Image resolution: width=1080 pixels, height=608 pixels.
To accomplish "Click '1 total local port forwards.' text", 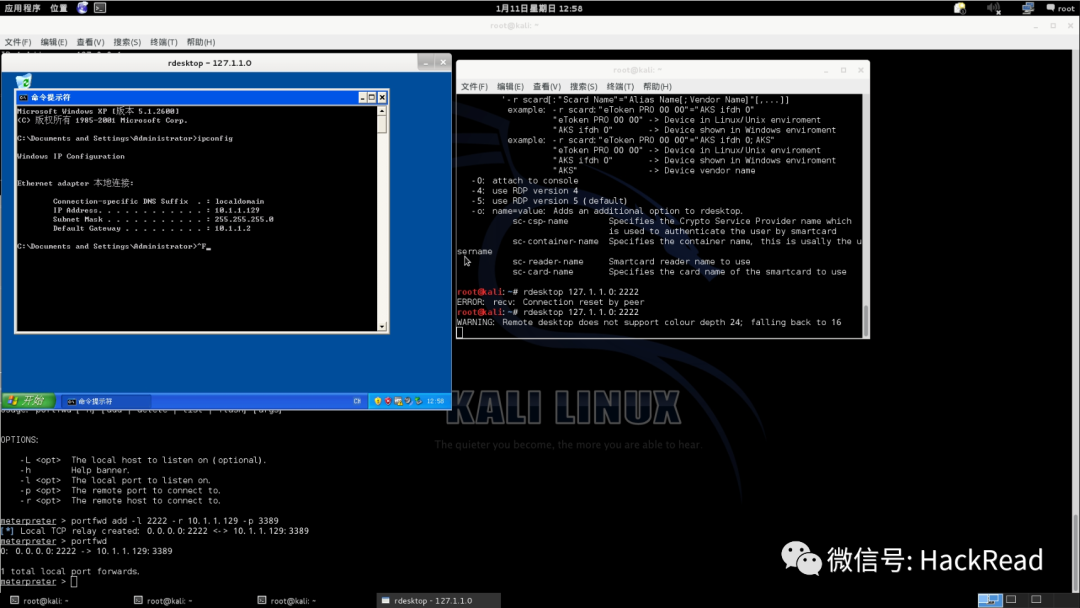I will pos(70,572).
